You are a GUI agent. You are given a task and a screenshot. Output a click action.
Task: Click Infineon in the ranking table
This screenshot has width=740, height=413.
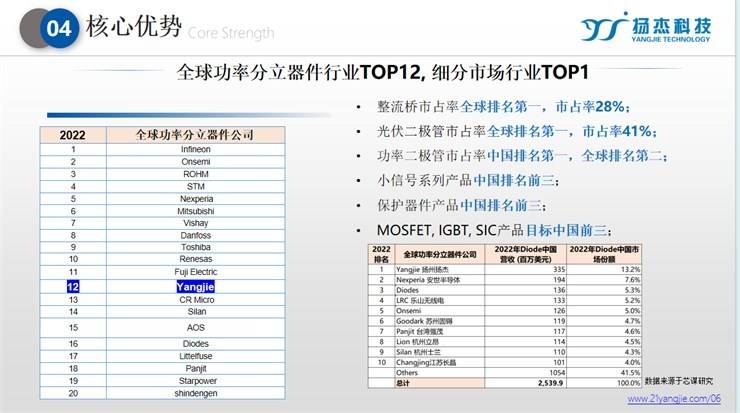point(195,149)
